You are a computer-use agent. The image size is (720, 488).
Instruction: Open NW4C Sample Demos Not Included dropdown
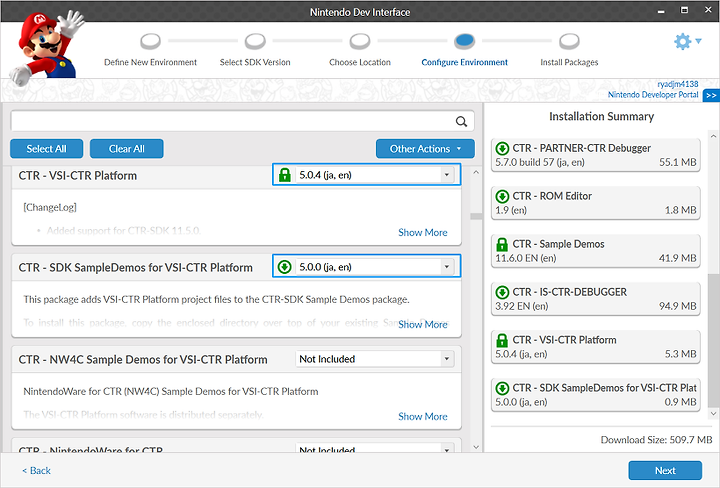(375, 359)
